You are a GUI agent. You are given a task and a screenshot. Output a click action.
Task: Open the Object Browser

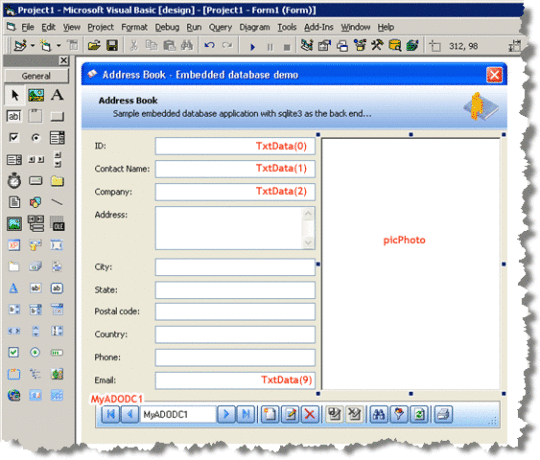tap(360, 45)
